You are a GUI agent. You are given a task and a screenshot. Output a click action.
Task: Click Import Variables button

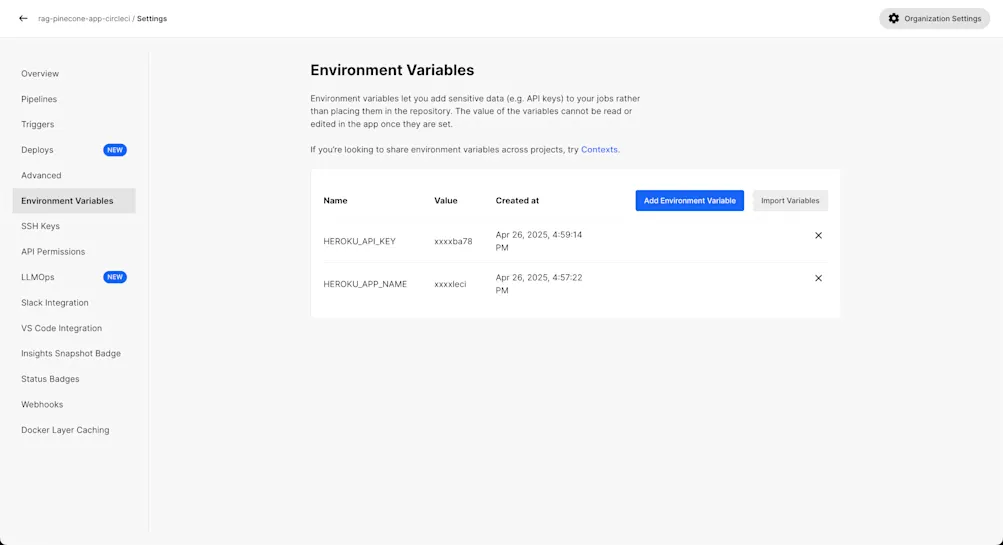(x=790, y=200)
